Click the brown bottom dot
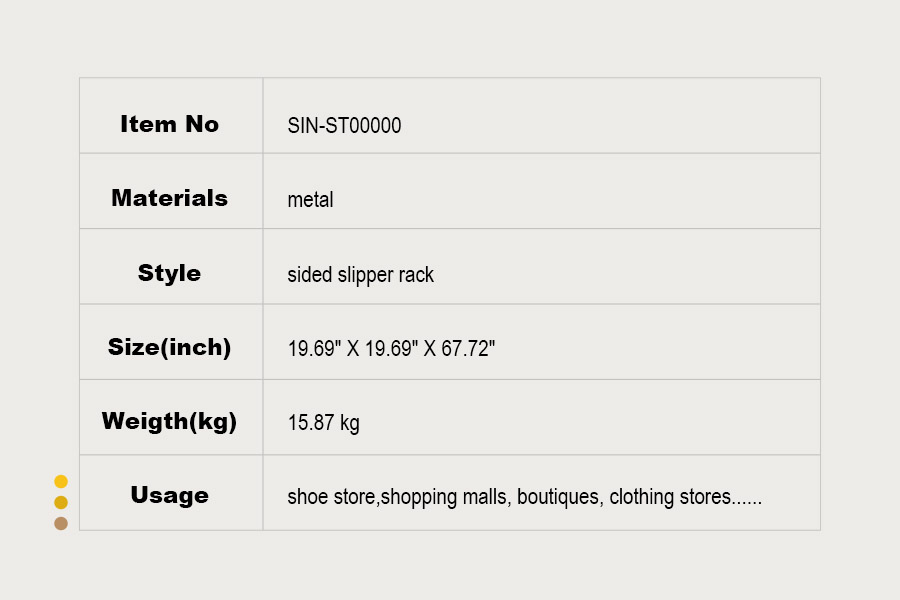The image size is (900, 600). click(x=61, y=523)
